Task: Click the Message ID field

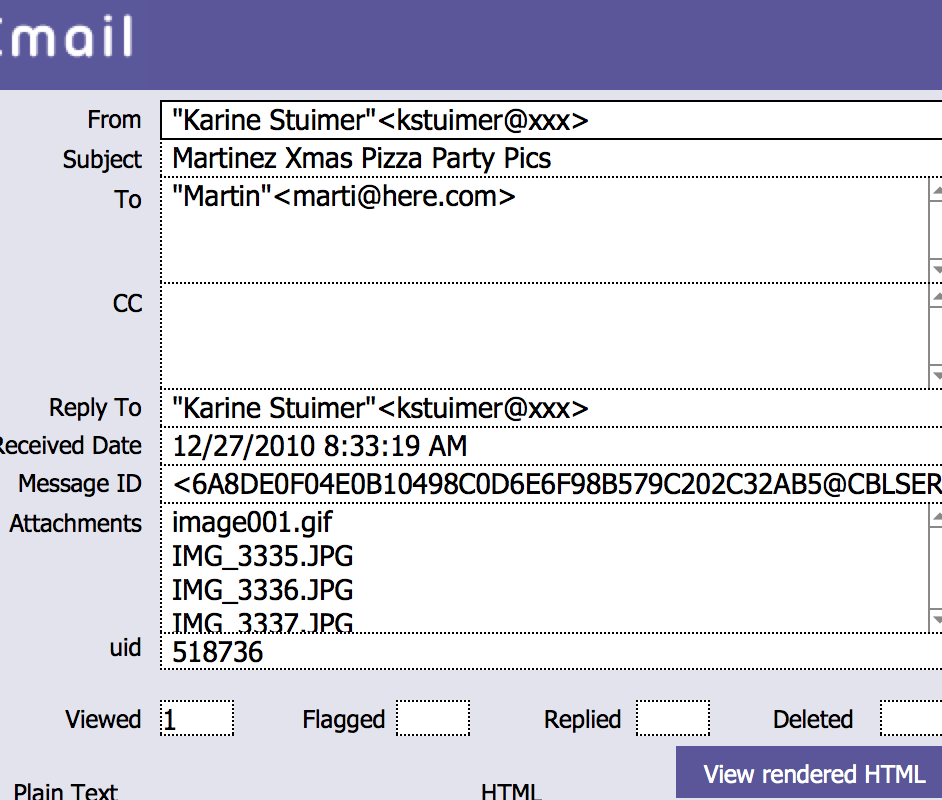Action: pos(551,484)
